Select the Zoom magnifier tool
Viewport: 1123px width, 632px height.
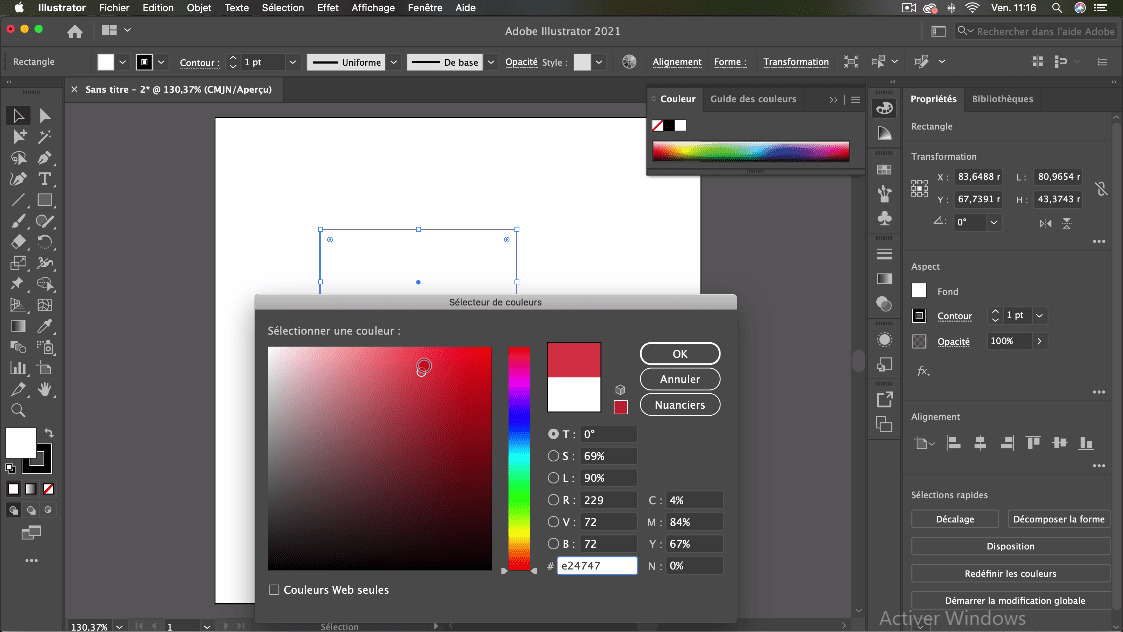18,410
